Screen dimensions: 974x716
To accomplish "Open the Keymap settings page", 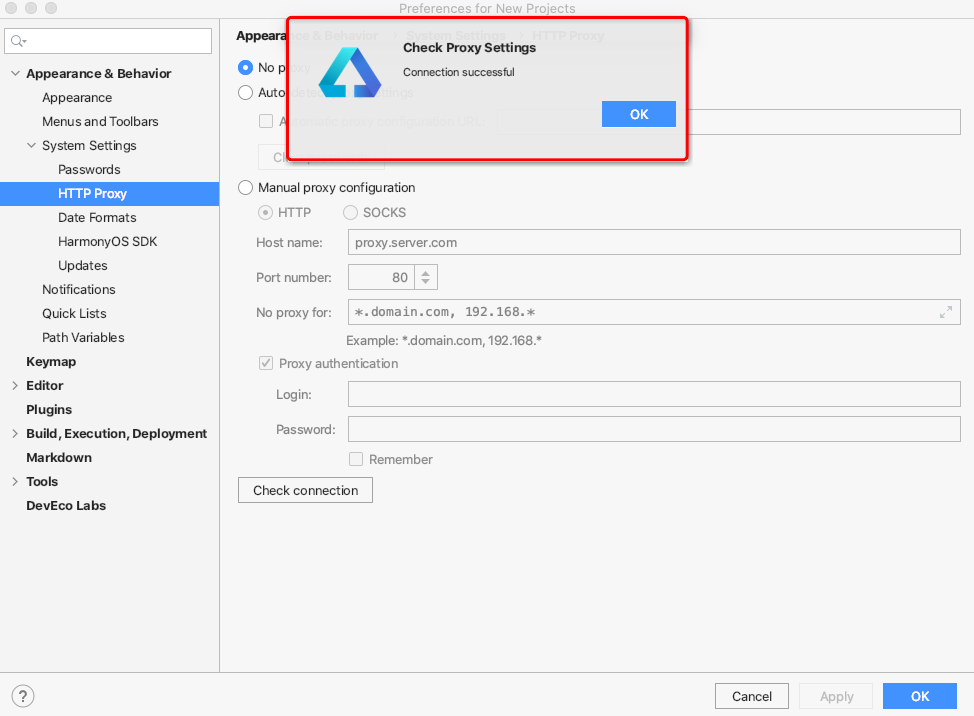I will (x=51, y=361).
